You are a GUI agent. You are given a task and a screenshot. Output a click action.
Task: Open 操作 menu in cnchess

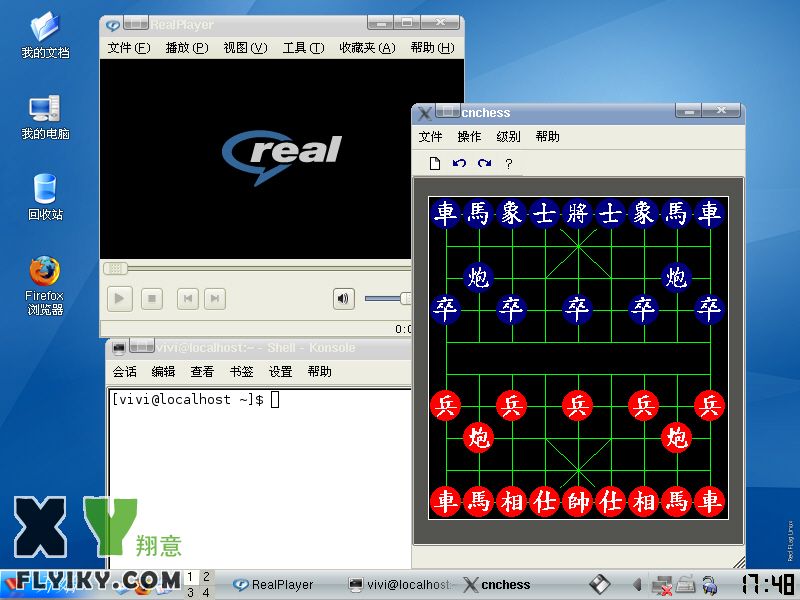point(469,137)
